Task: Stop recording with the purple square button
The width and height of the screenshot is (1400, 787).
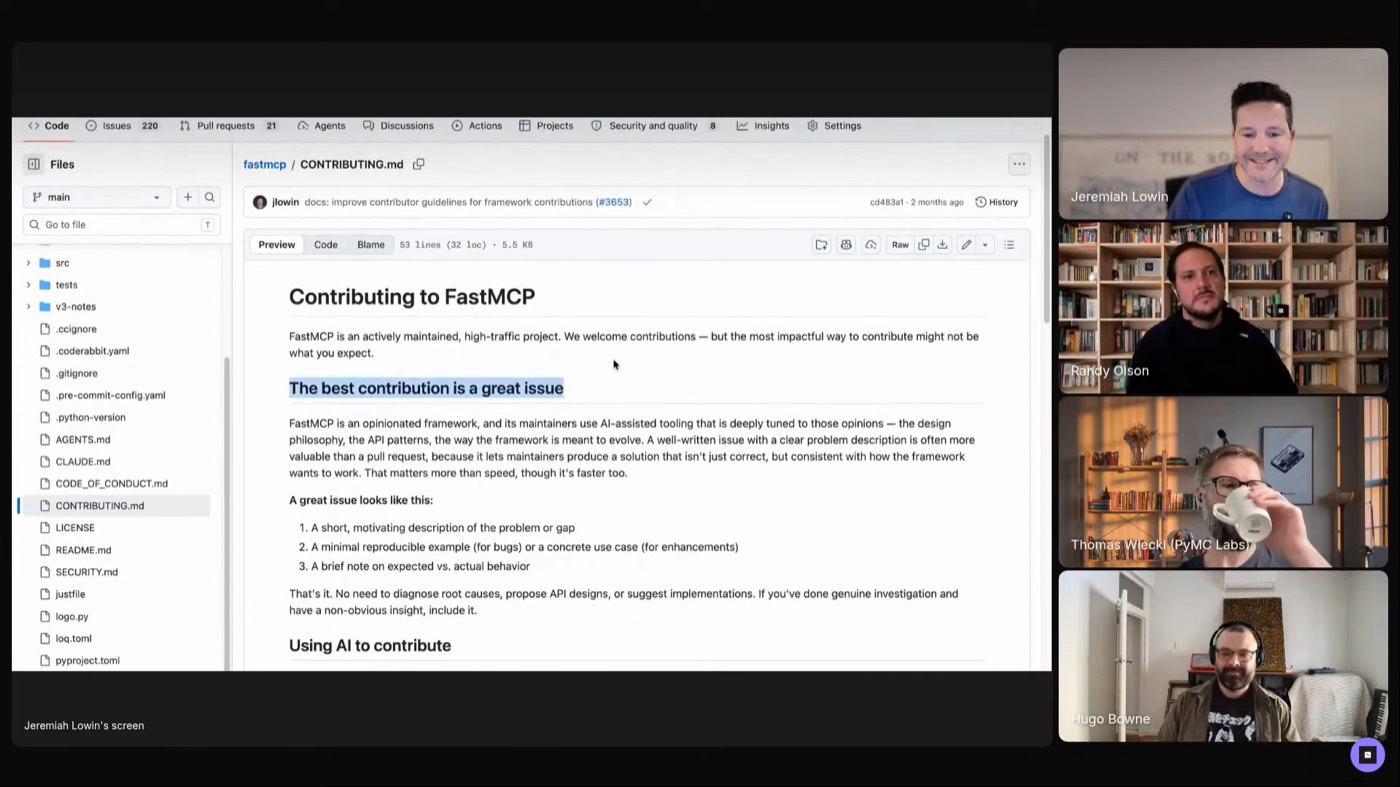Action: (x=1367, y=755)
